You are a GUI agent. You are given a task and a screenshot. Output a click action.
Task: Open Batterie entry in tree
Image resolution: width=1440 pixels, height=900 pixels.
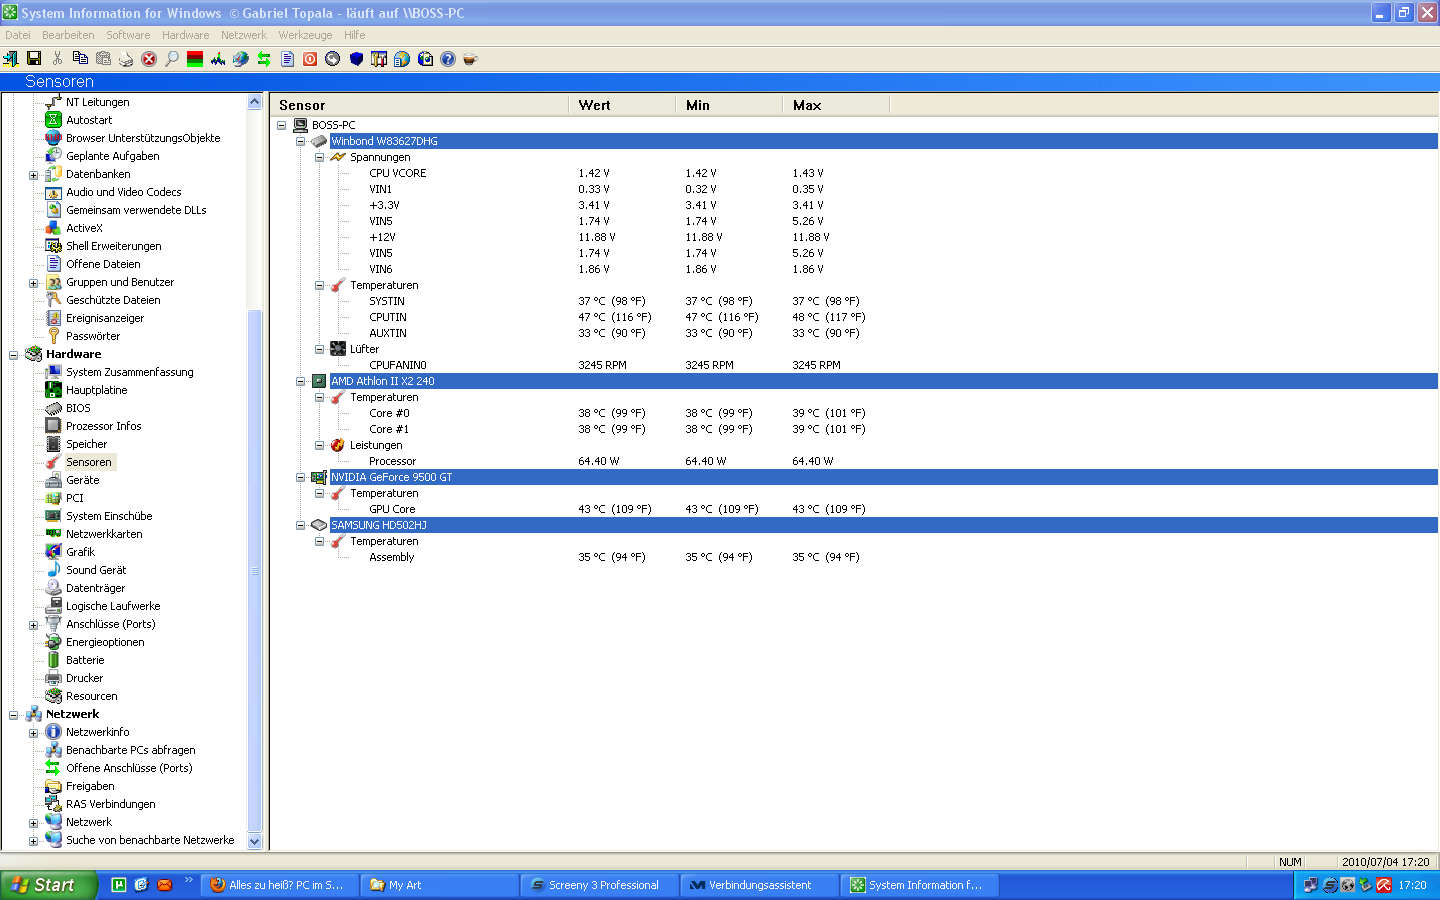pyautogui.click(x=85, y=660)
